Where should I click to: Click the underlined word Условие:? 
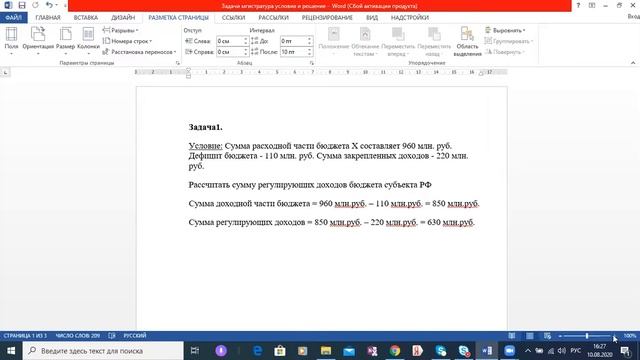pos(205,146)
